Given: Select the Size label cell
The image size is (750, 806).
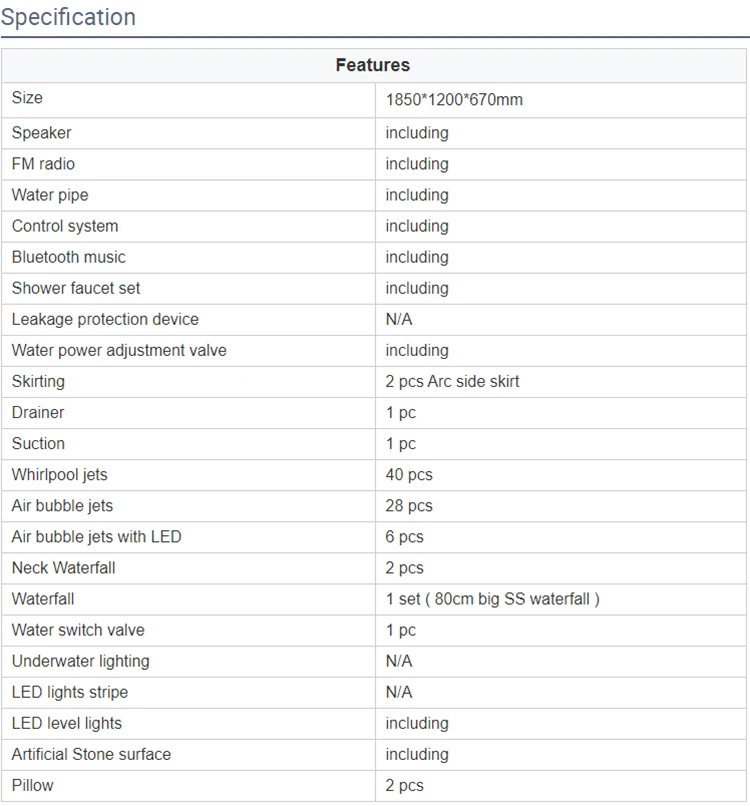Looking at the screenshot, I should [27, 98].
